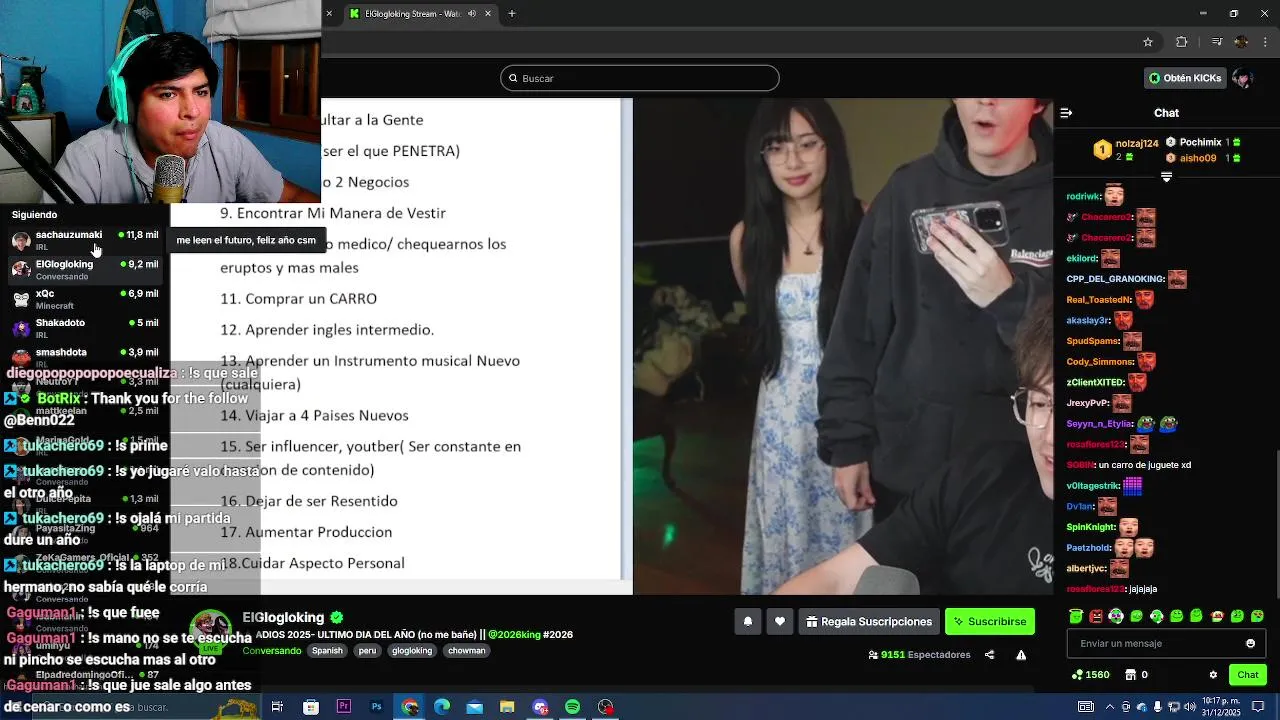Open the ElGlogloking LIVE avatar
The image size is (1280, 720).
pos(211,631)
